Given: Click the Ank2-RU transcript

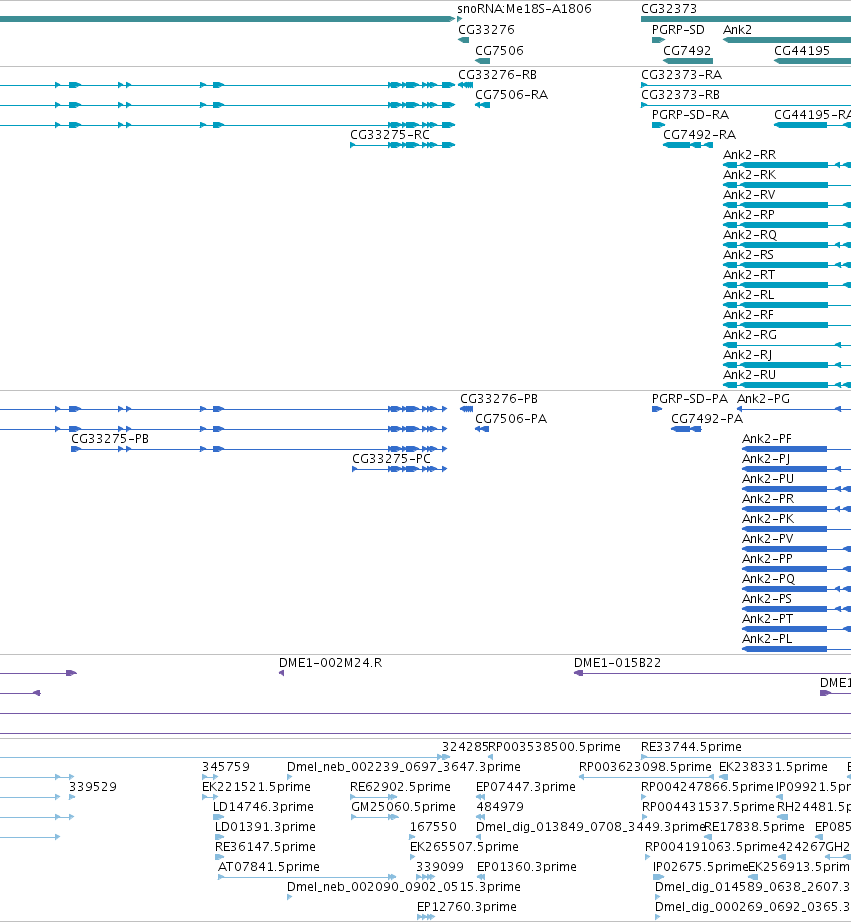Looking at the screenshot, I should click(749, 375).
